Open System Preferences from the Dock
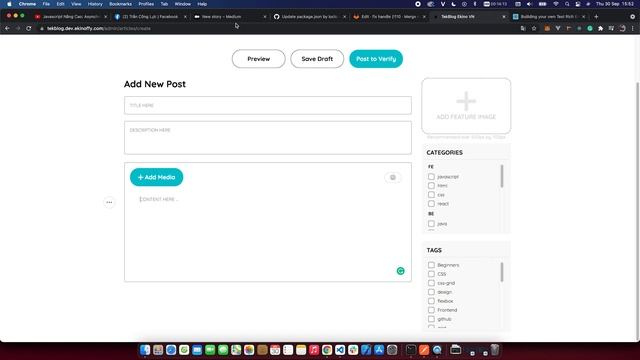 click(x=392, y=350)
